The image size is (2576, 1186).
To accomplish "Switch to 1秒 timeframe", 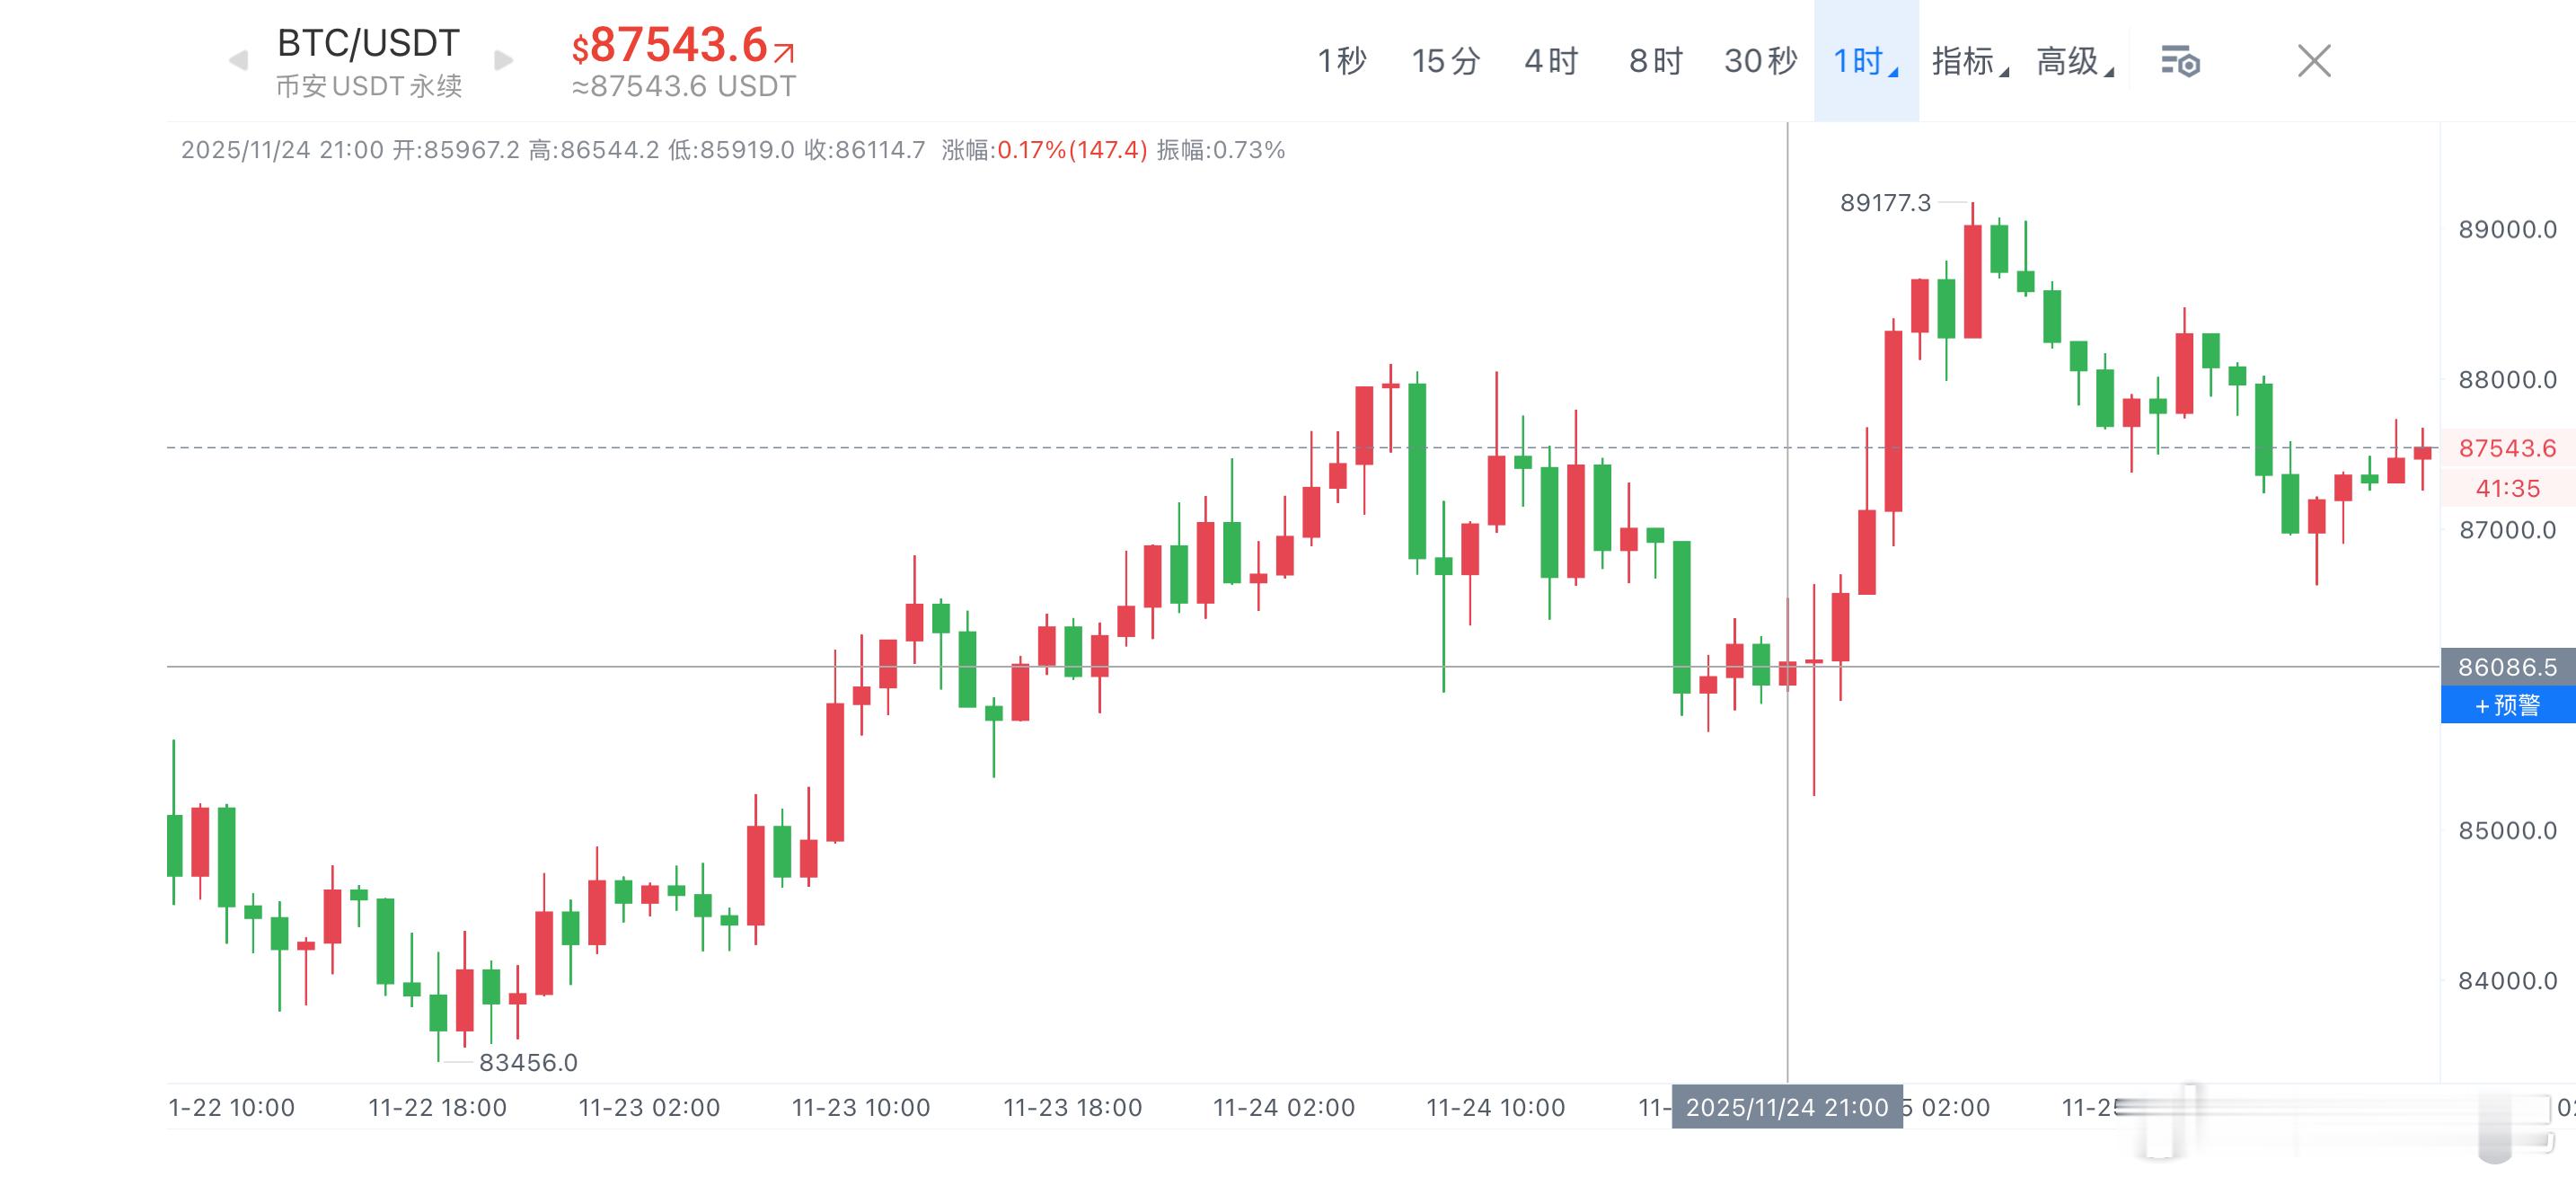I will pyautogui.click(x=1341, y=61).
